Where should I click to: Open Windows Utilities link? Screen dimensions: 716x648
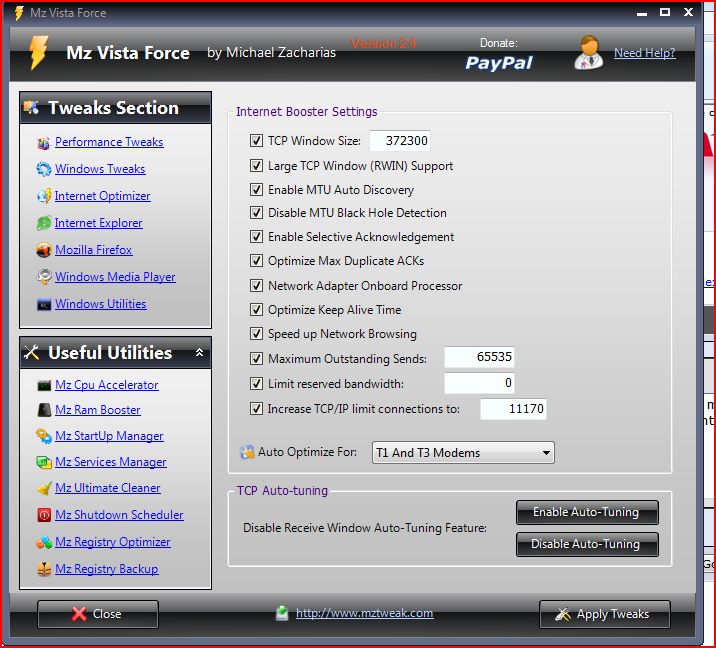click(x=100, y=304)
